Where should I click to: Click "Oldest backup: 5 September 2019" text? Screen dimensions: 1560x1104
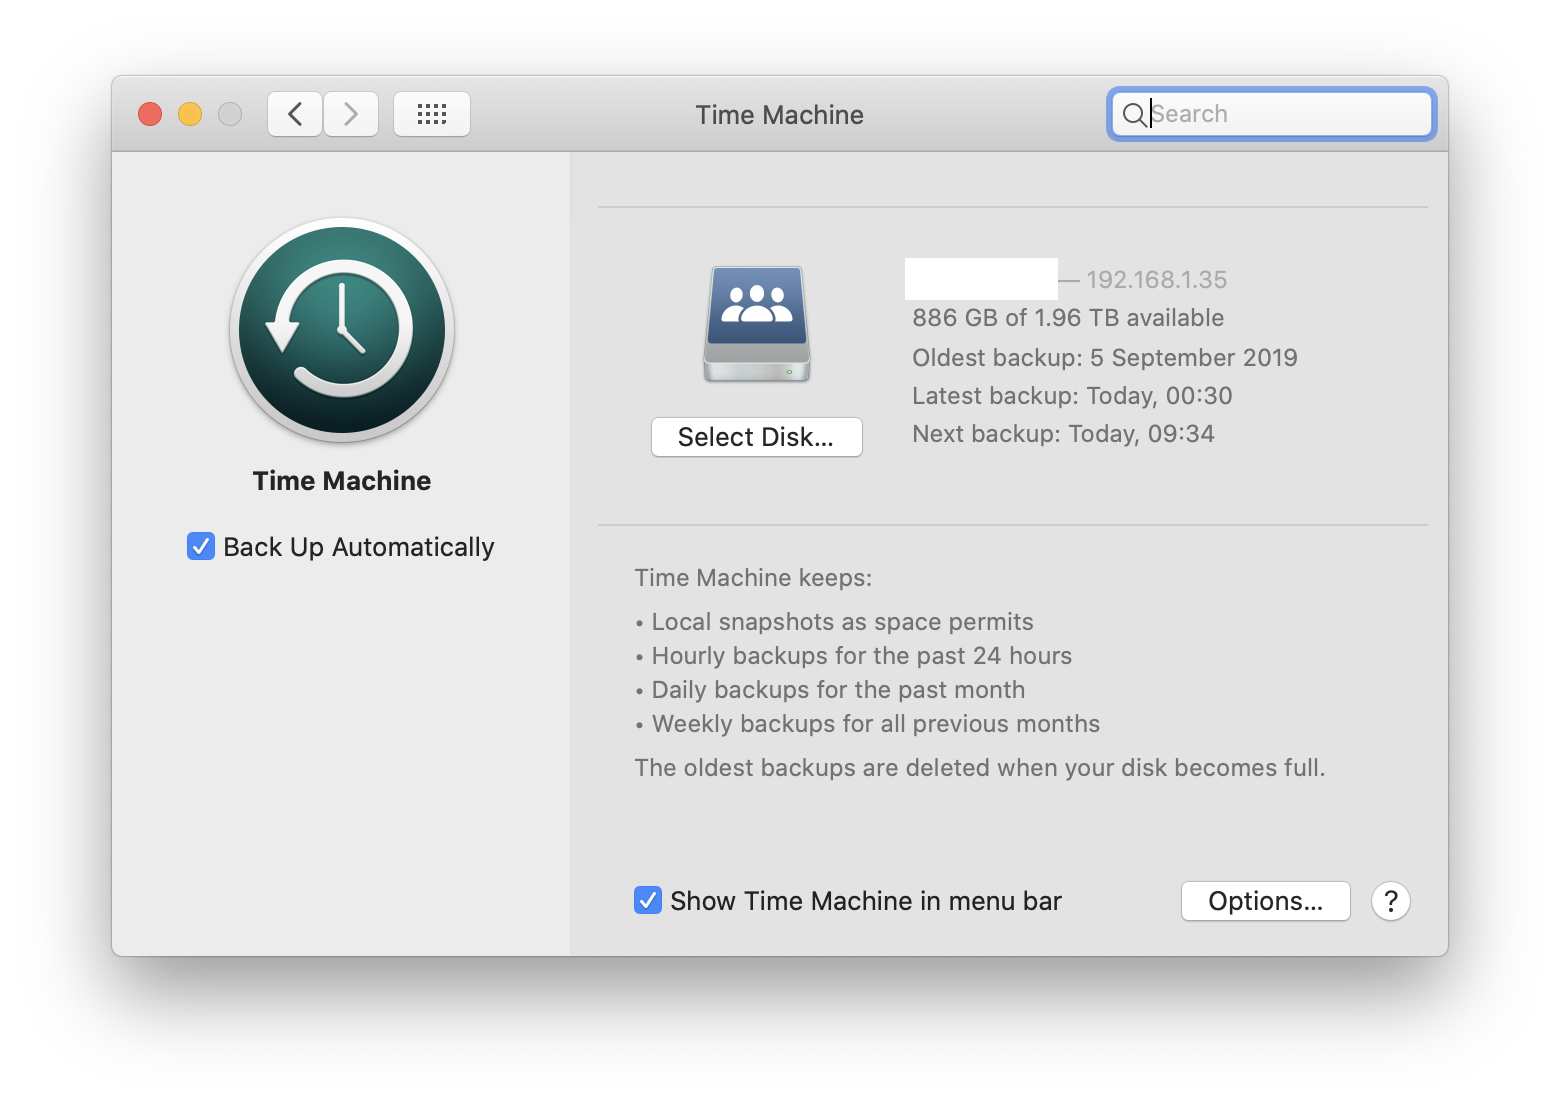pos(1105,358)
